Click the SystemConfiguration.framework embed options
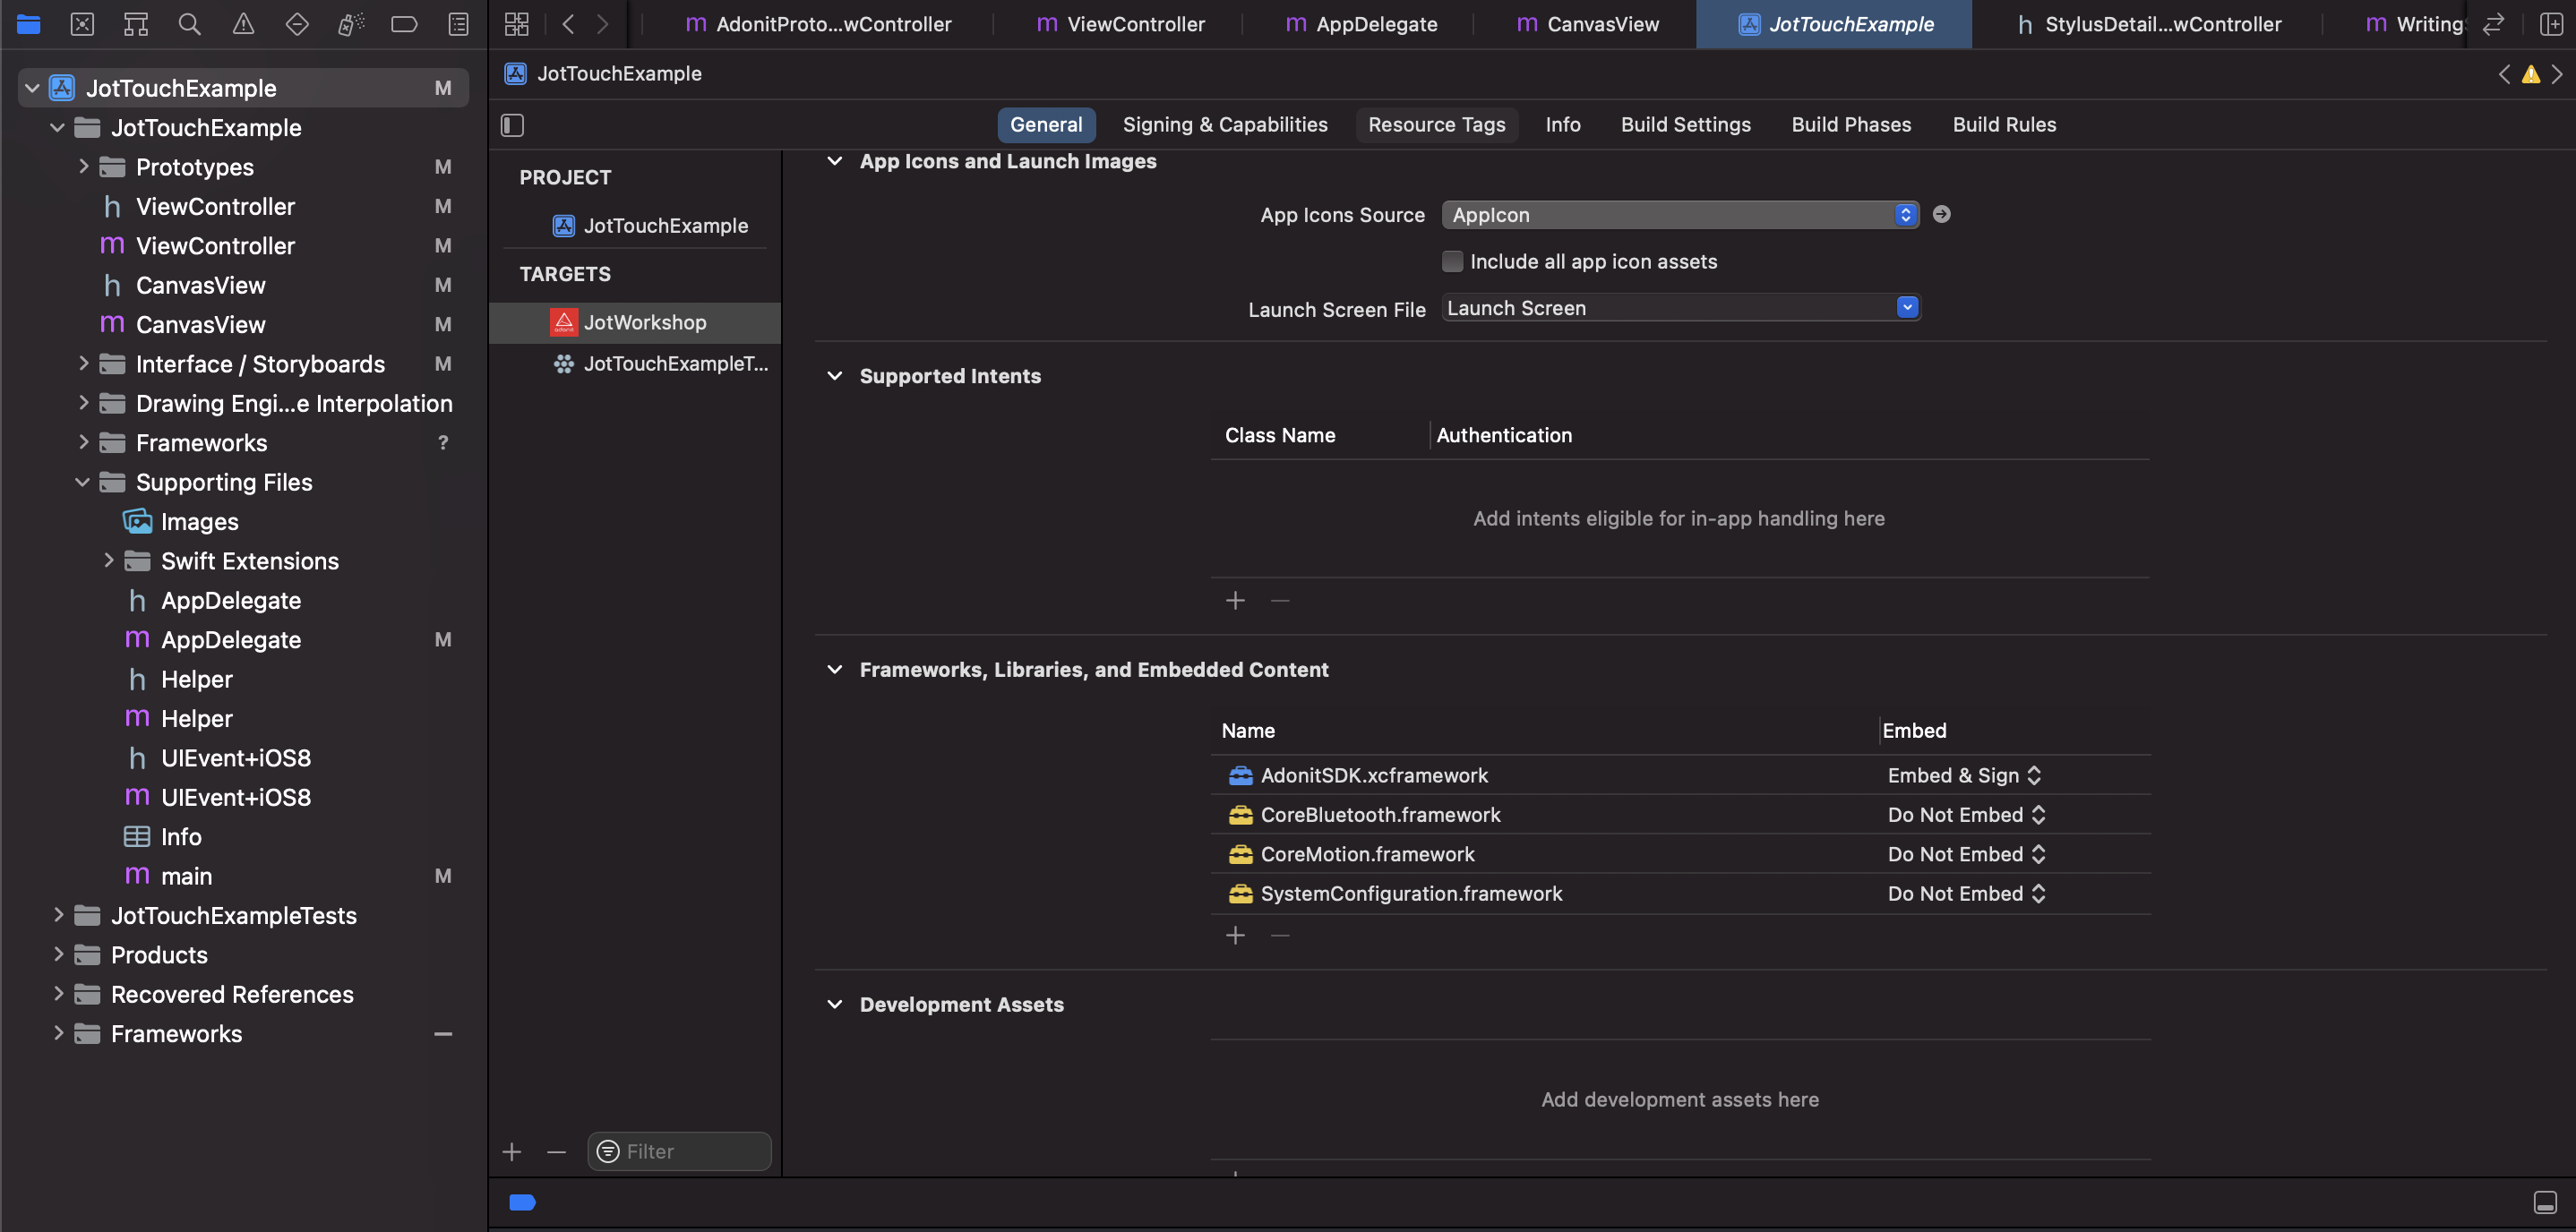 click(1967, 894)
